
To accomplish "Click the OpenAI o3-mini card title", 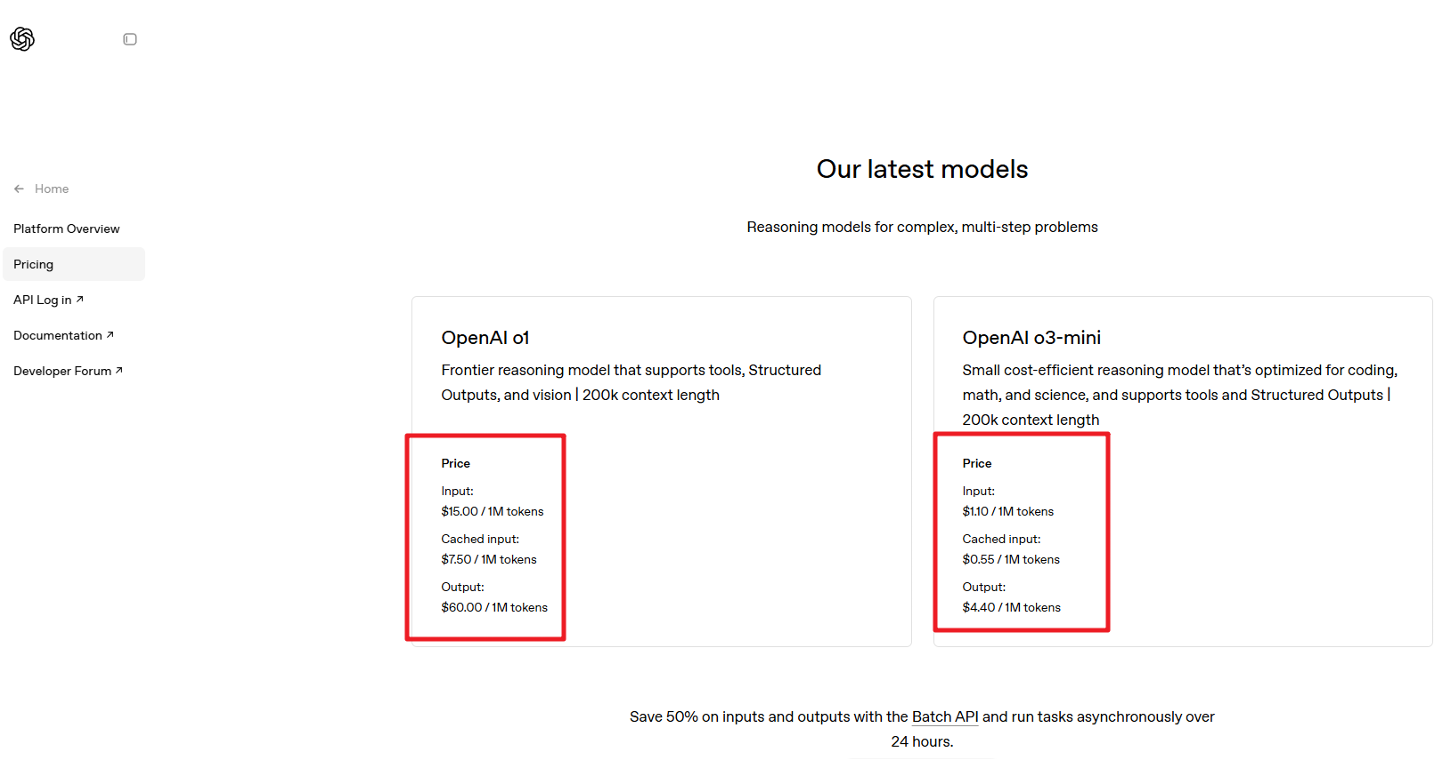I will 1031,338.
